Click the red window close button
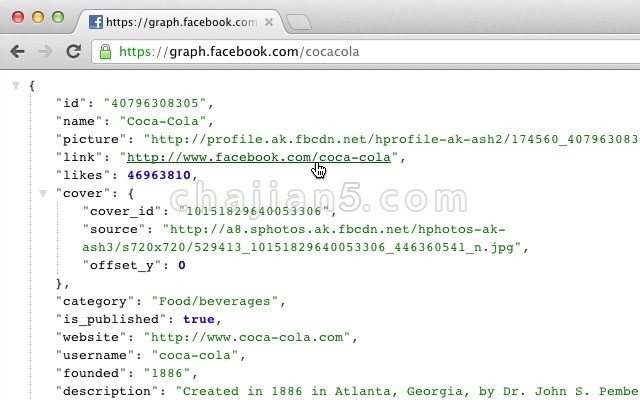Image resolution: width=640 pixels, height=400 pixels. [x=18, y=17]
